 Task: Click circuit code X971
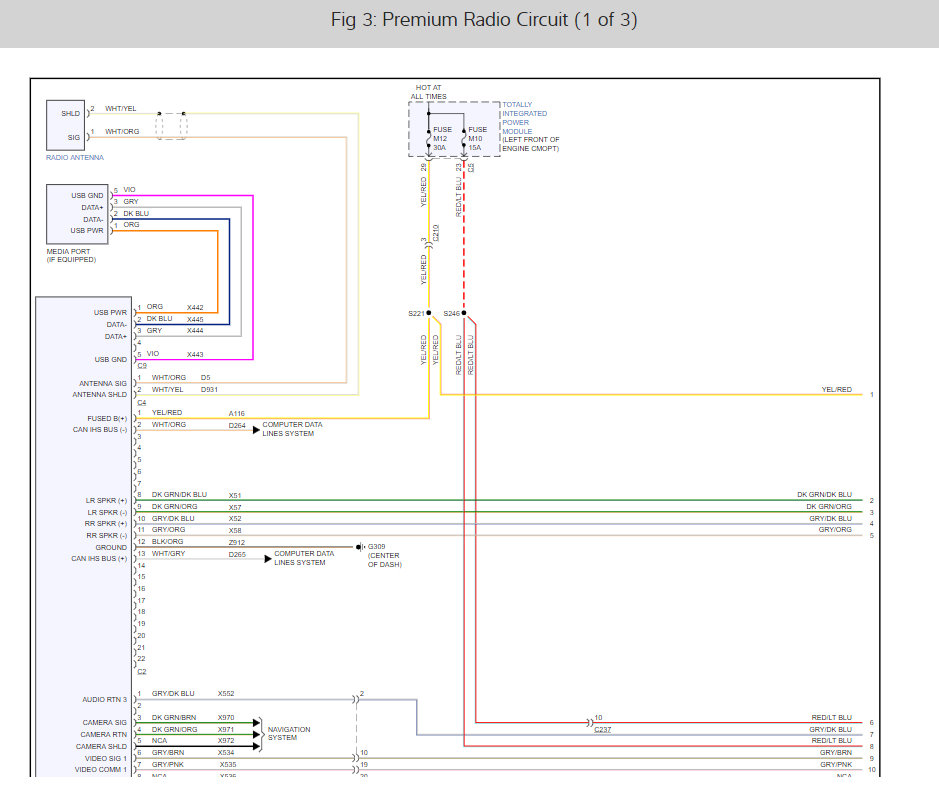tap(226, 729)
